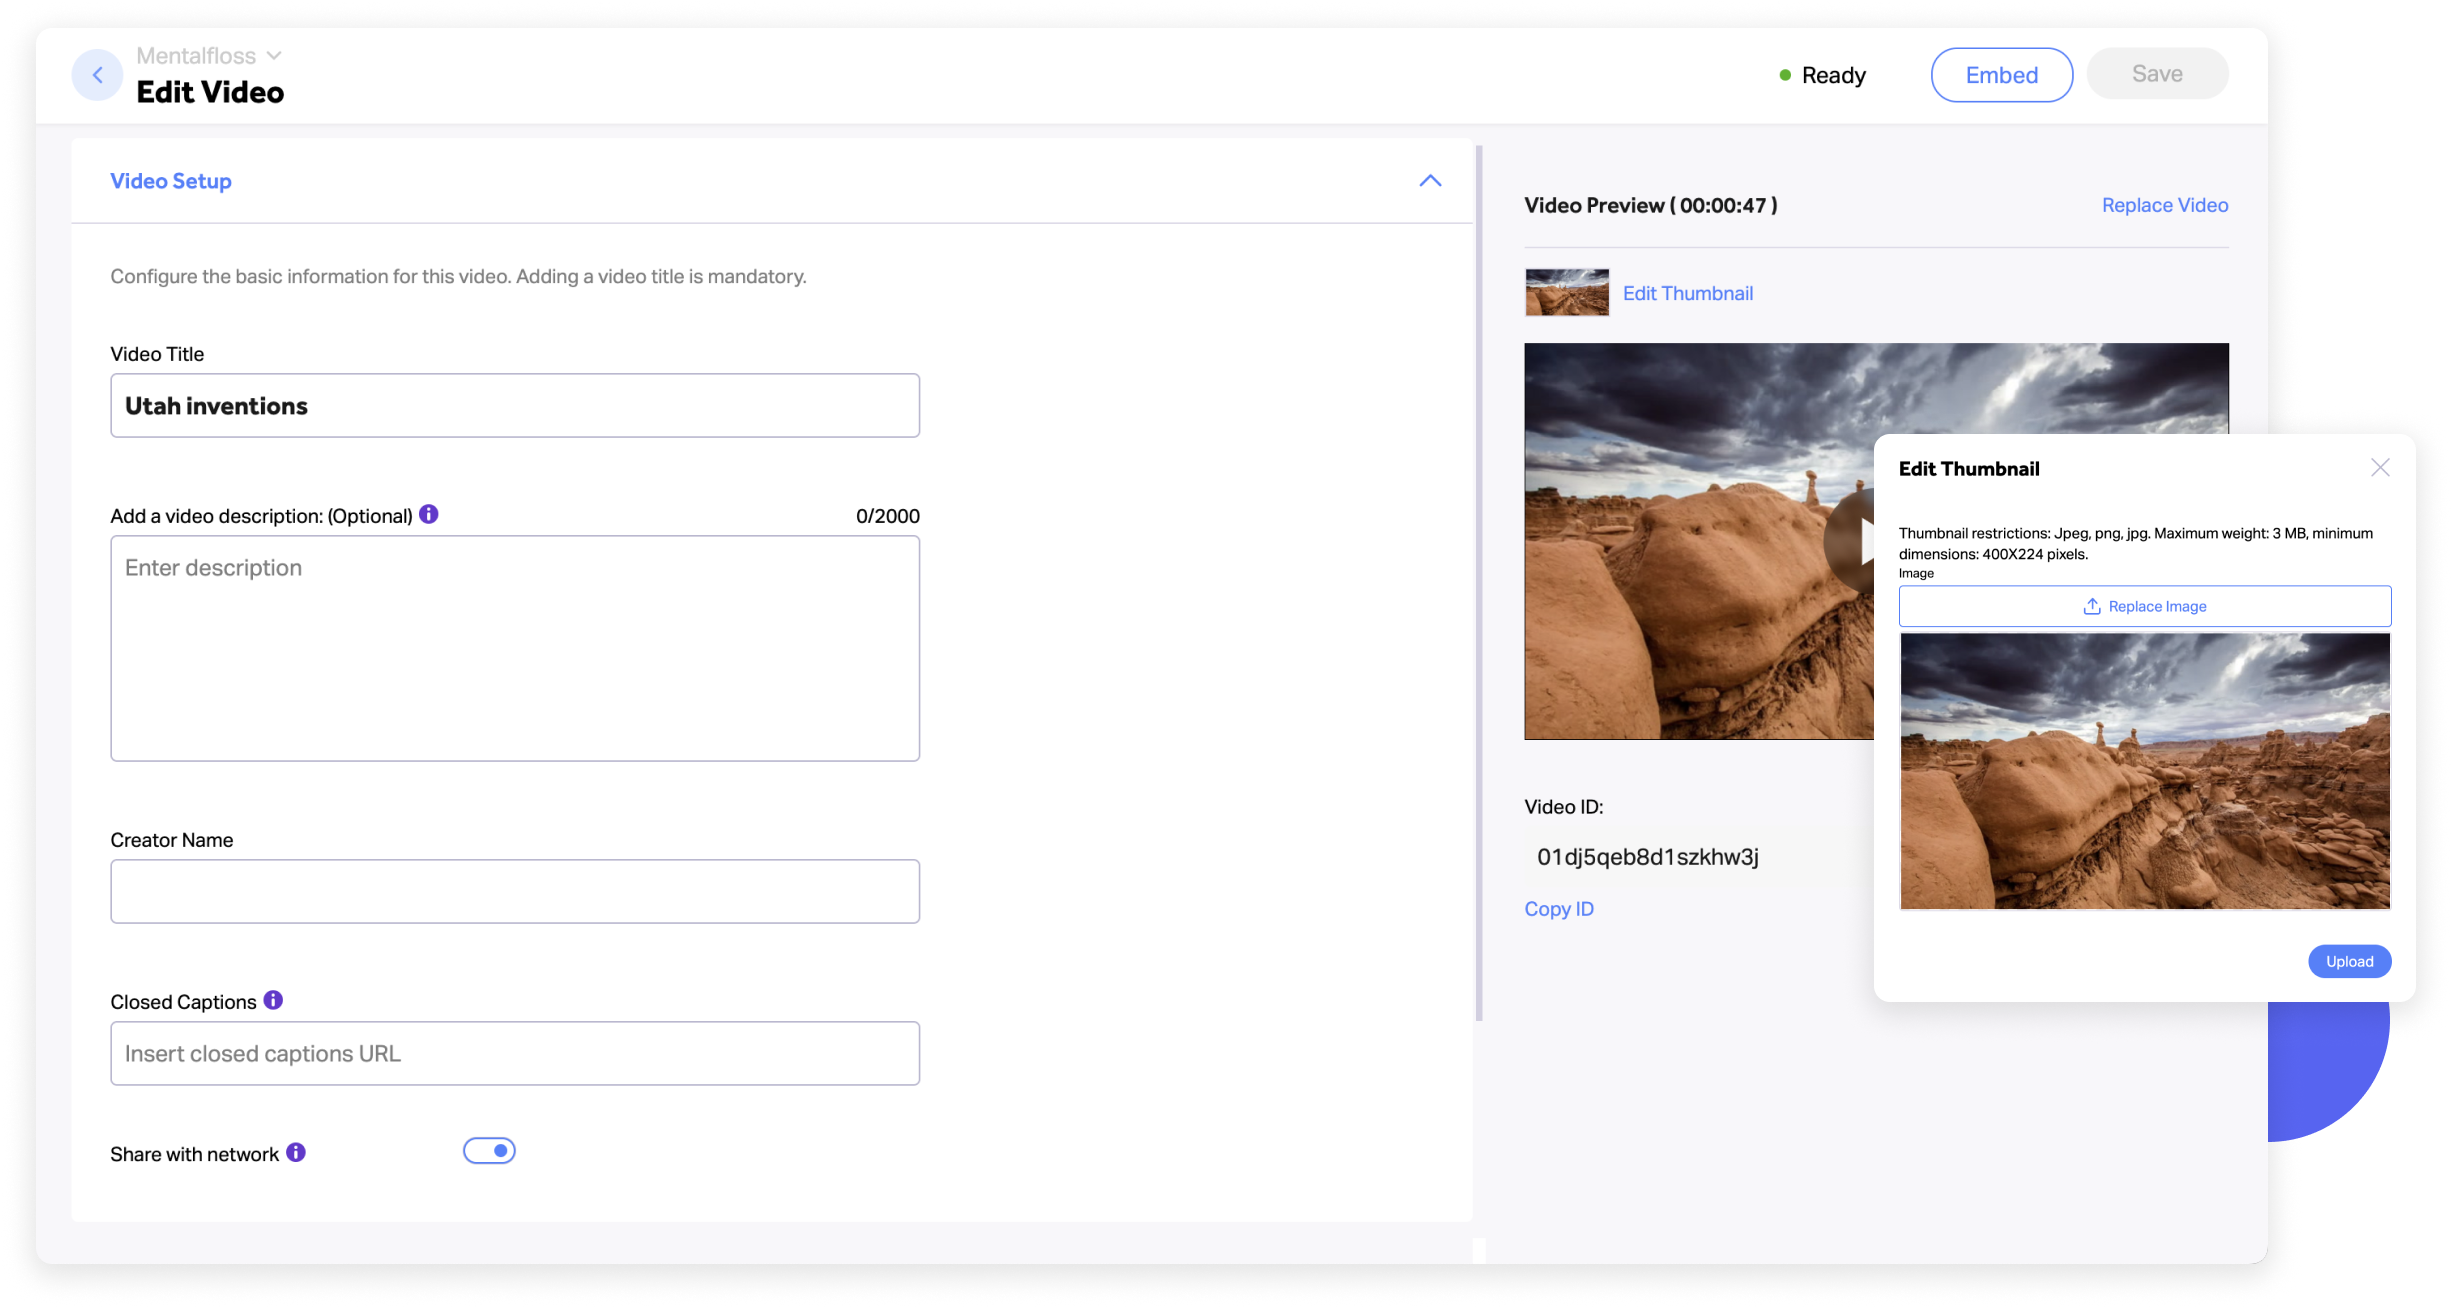Toggle the Share with network switch
2452x1308 pixels.
489,1151
